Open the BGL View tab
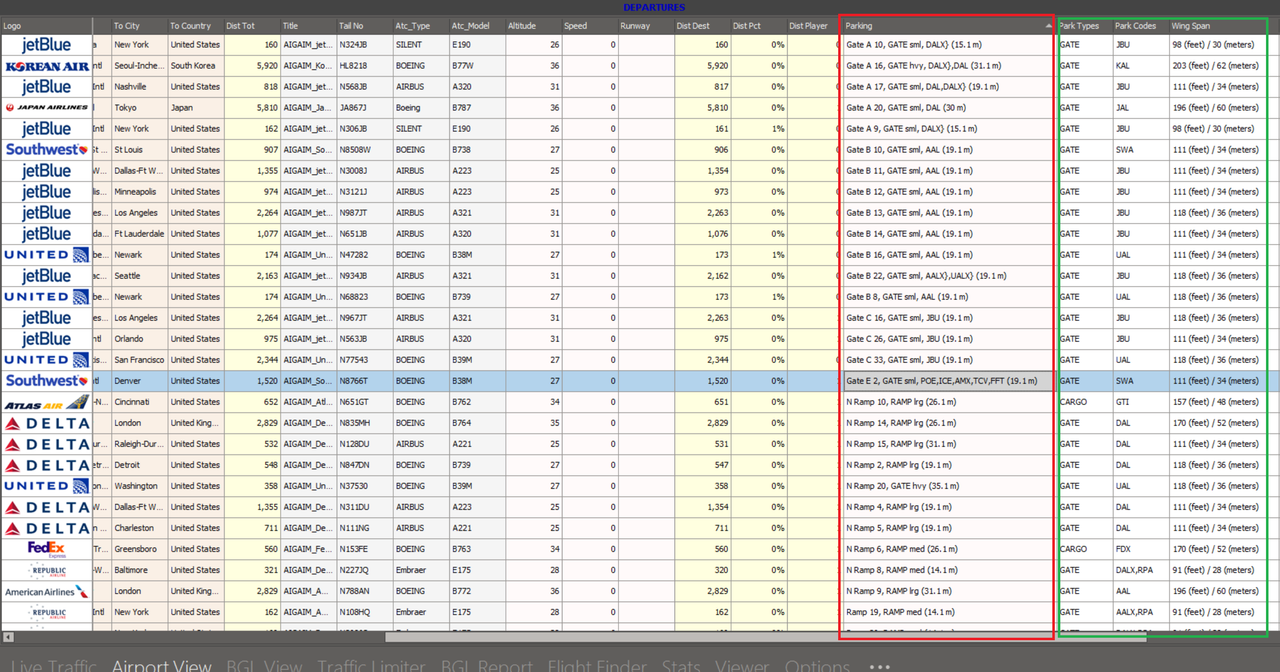 [x=264, y=665]
